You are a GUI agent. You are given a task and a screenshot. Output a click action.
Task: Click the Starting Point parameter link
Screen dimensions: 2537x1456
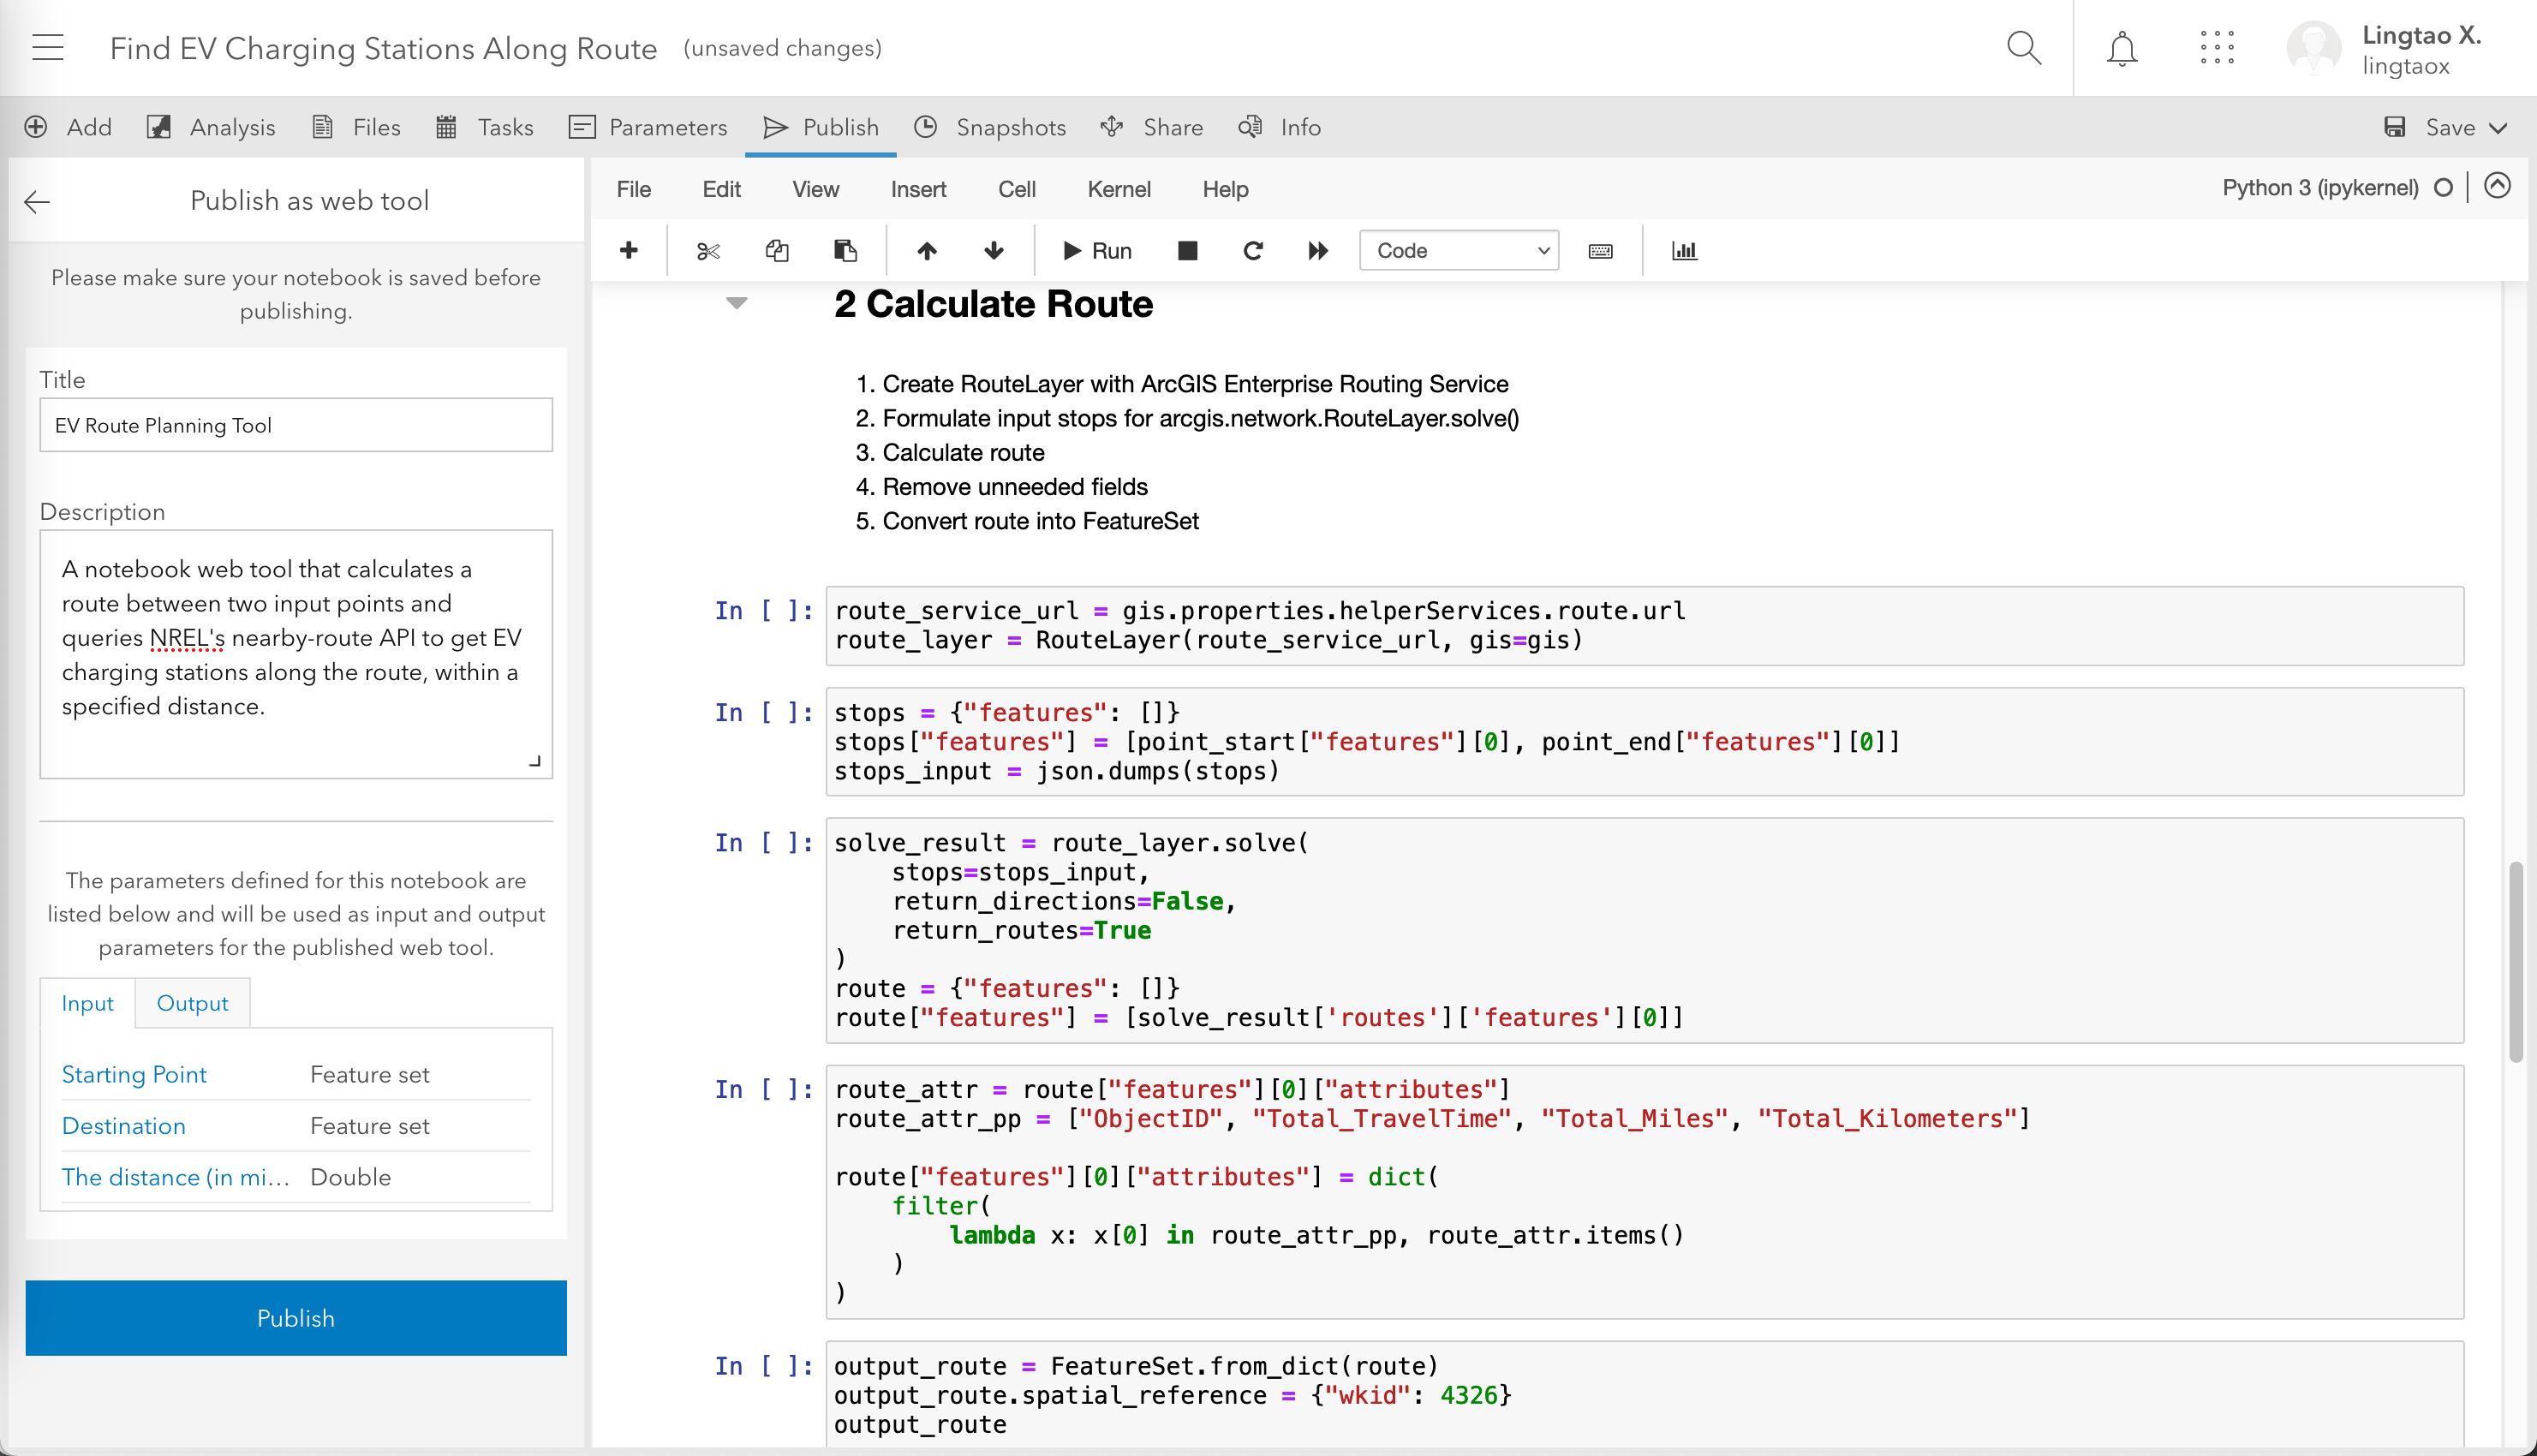pyautogui.click(x=133, y=1075)
